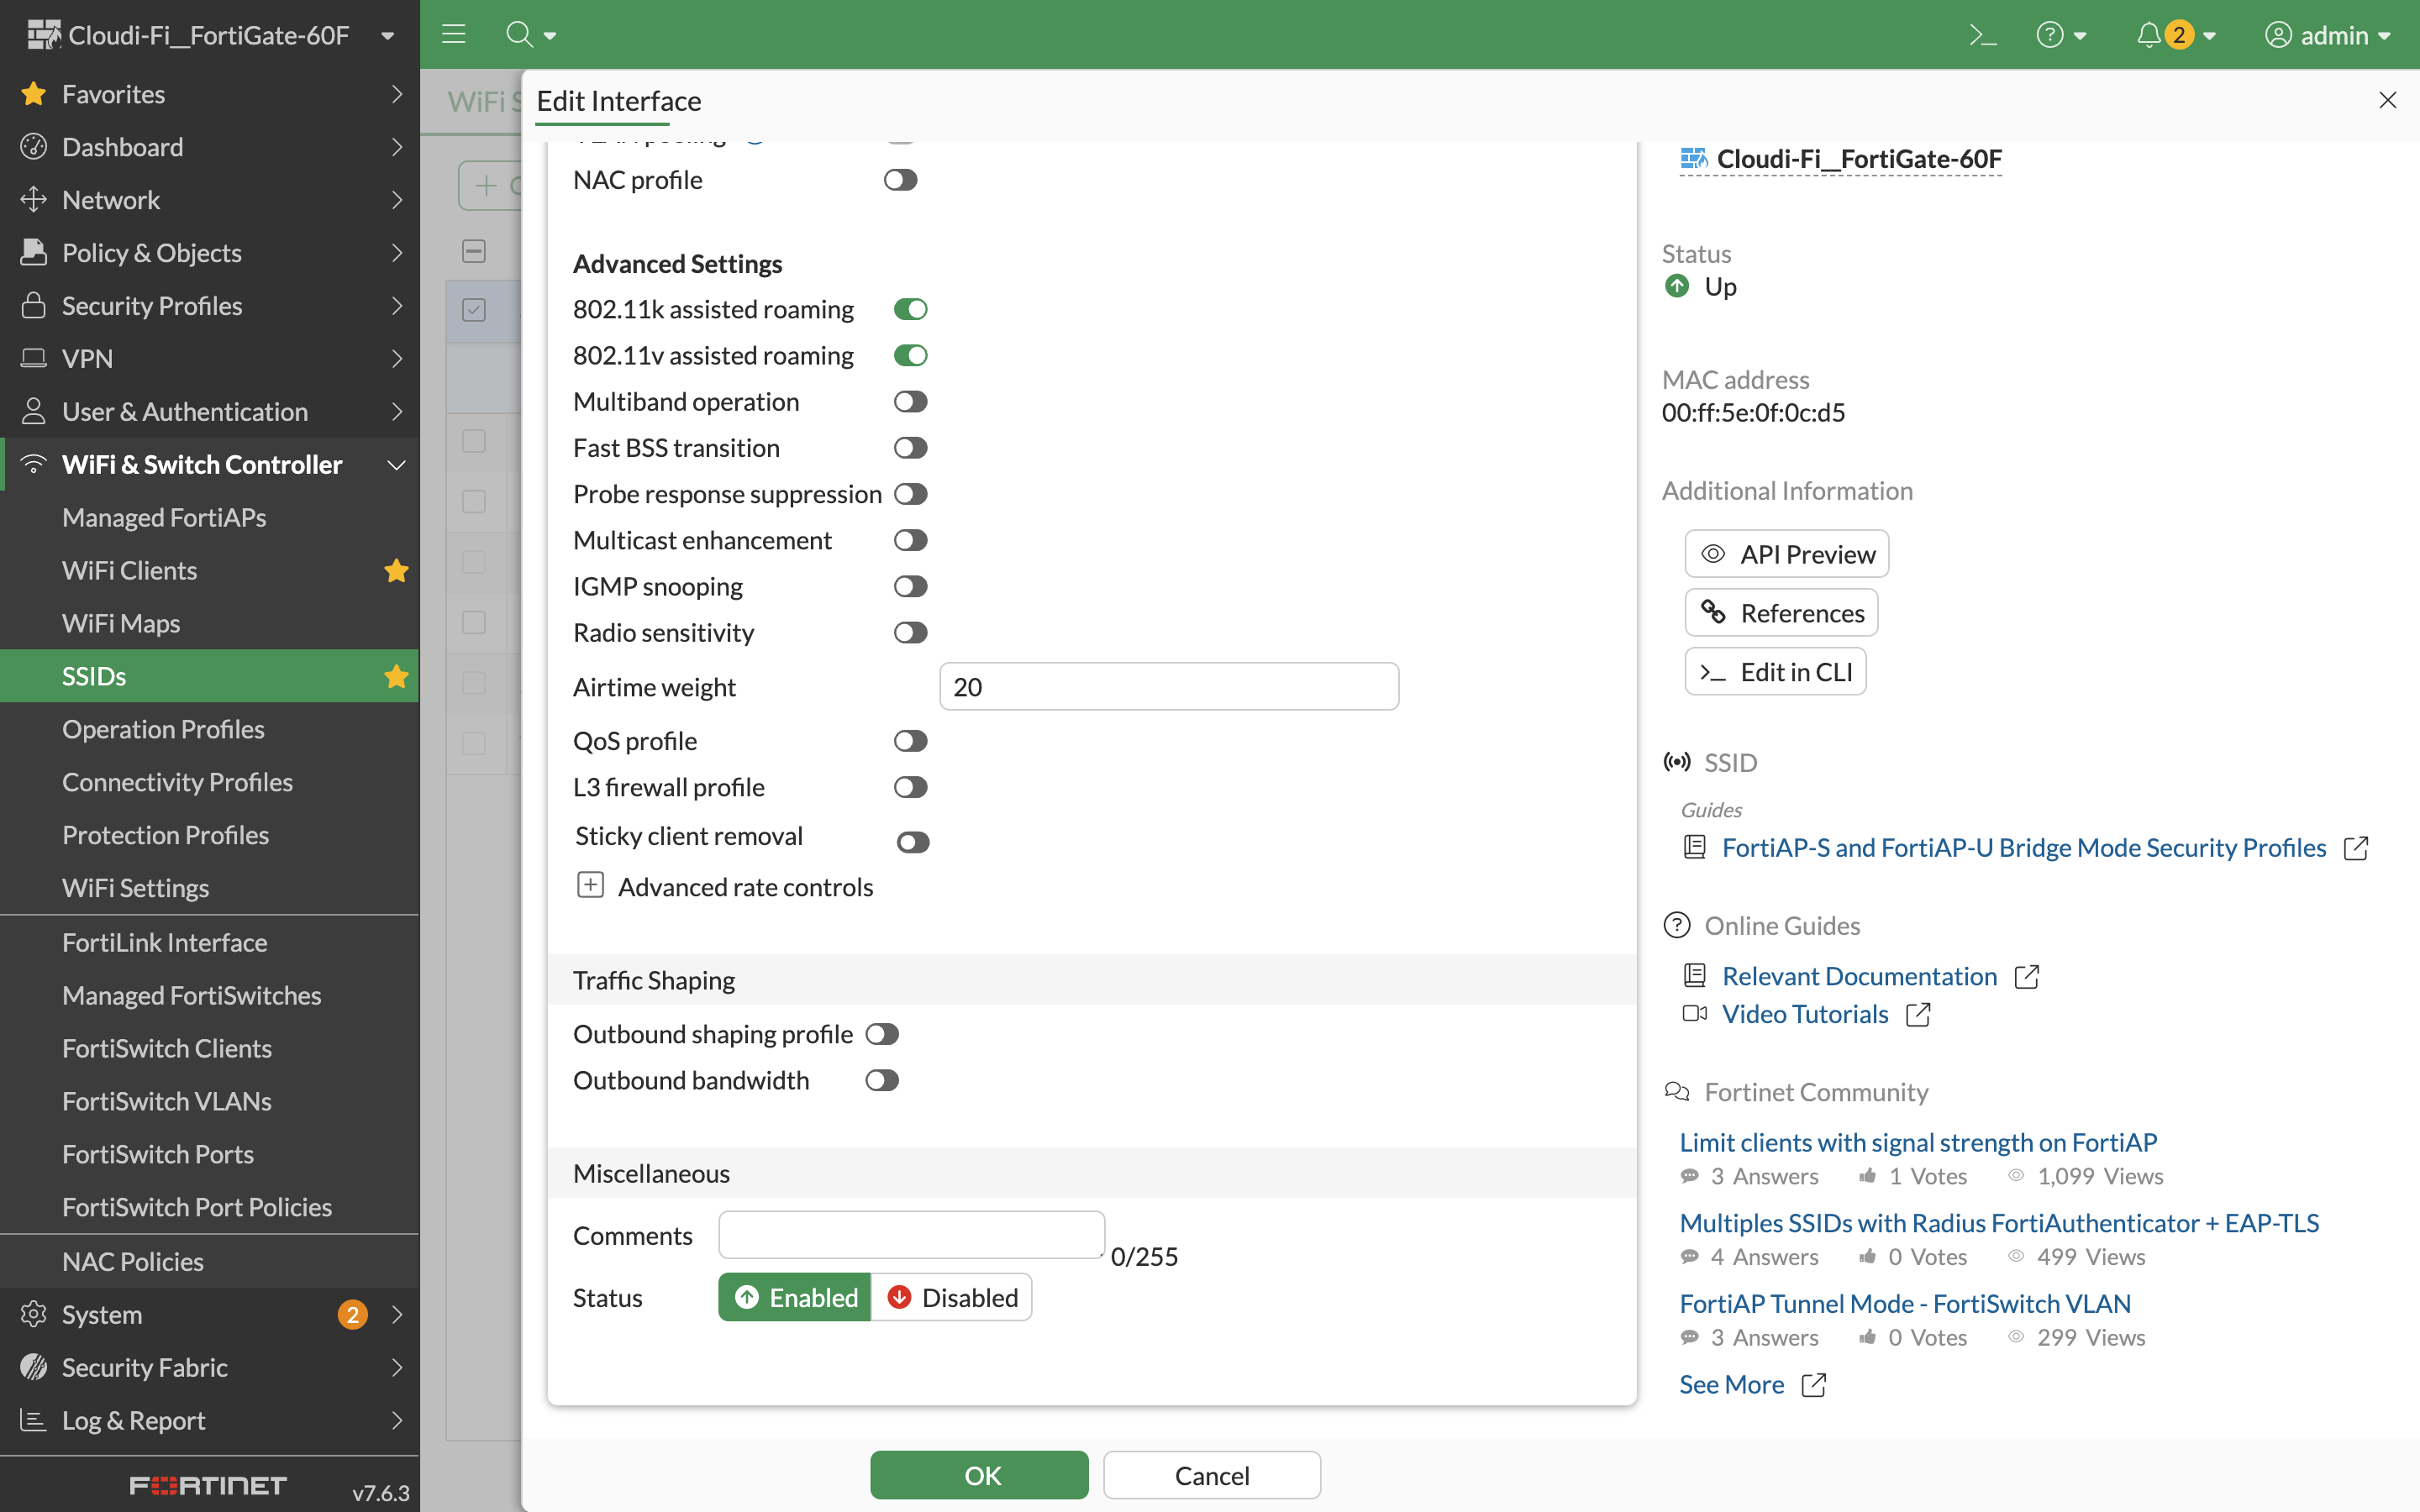Close the Edit Interface panel
2420x1512 pixels.
(2388, 101)
